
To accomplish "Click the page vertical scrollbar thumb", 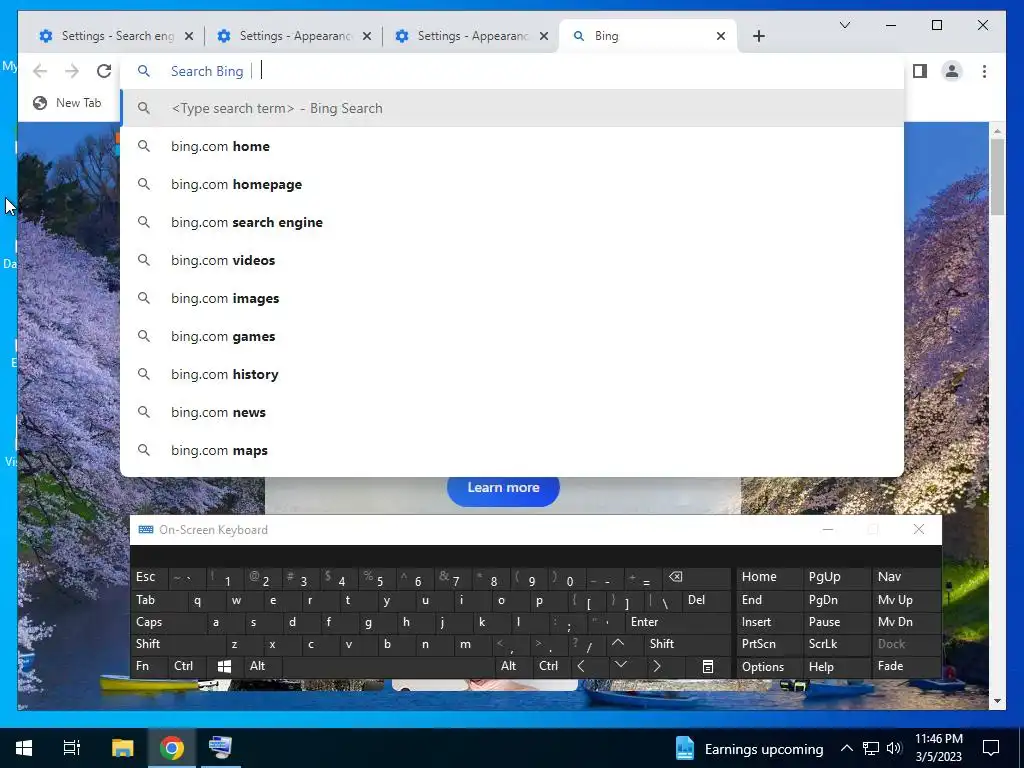I will coord(997,177).
